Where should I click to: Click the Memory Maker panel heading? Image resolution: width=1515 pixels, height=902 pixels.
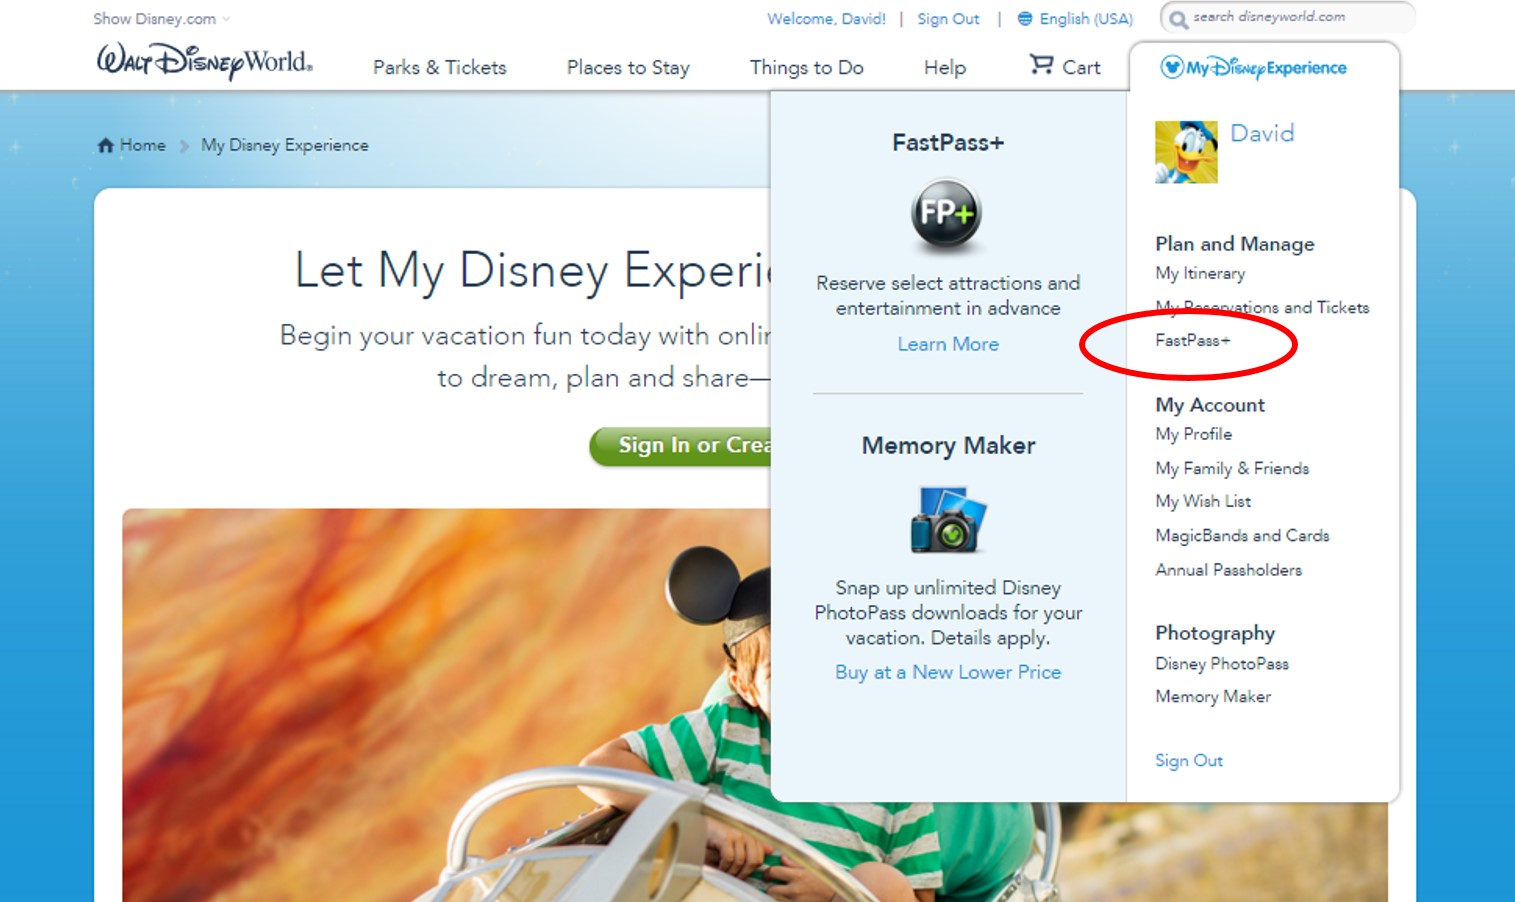(948, 445)
